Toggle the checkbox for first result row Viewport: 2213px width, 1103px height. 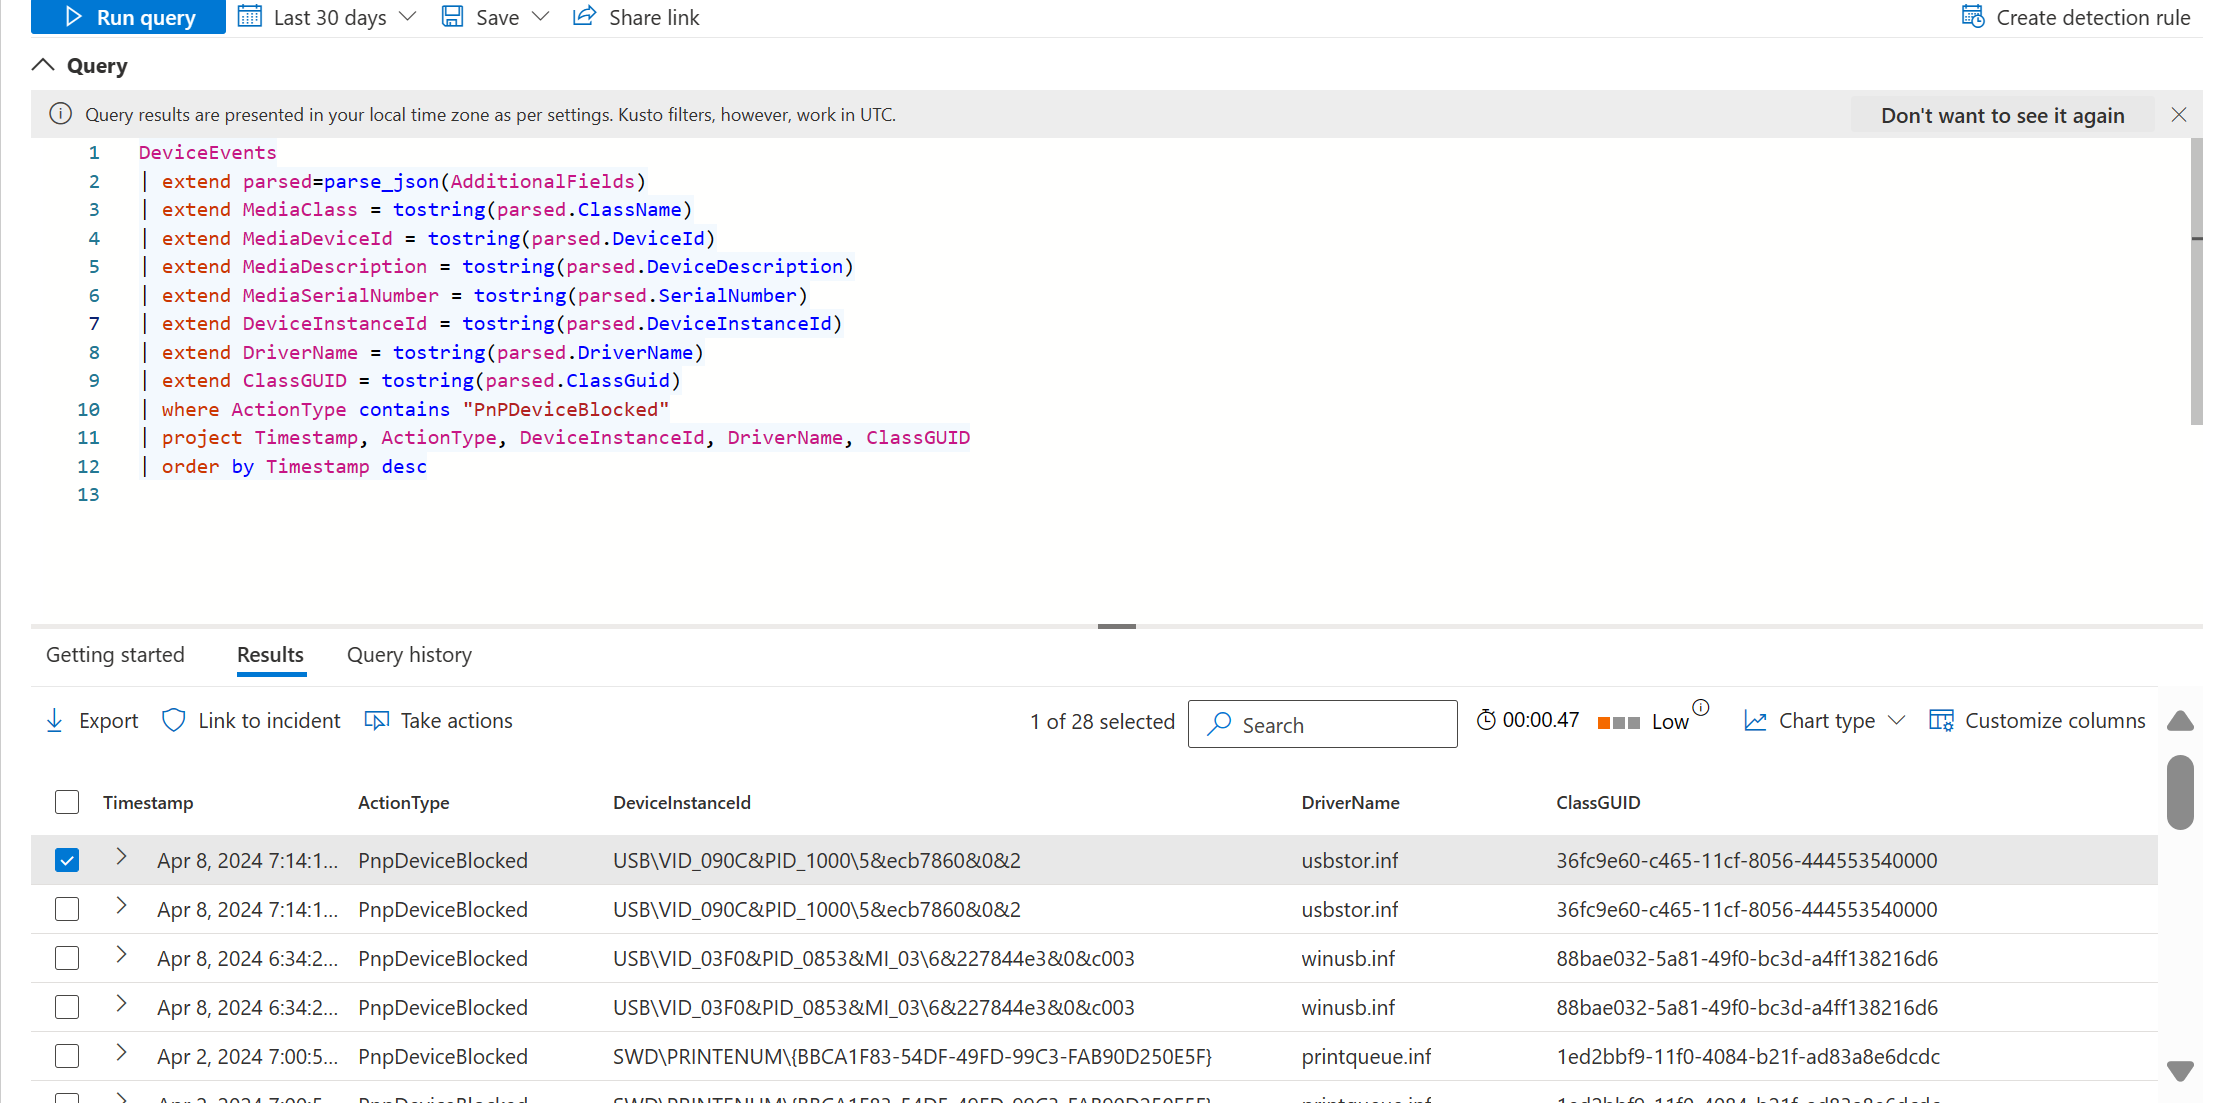coord(66,859)
